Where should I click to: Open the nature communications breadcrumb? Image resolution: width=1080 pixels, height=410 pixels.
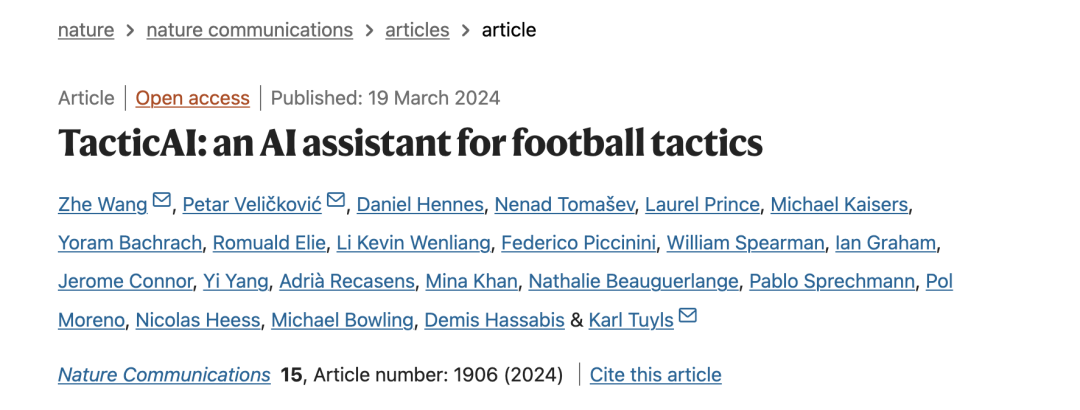click(249, 30)
